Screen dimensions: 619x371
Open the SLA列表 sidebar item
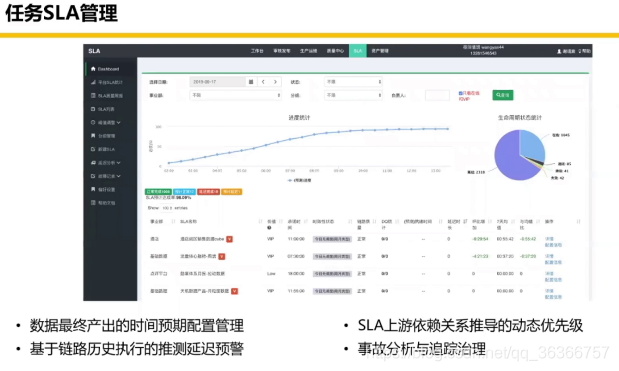click(103, 109)
